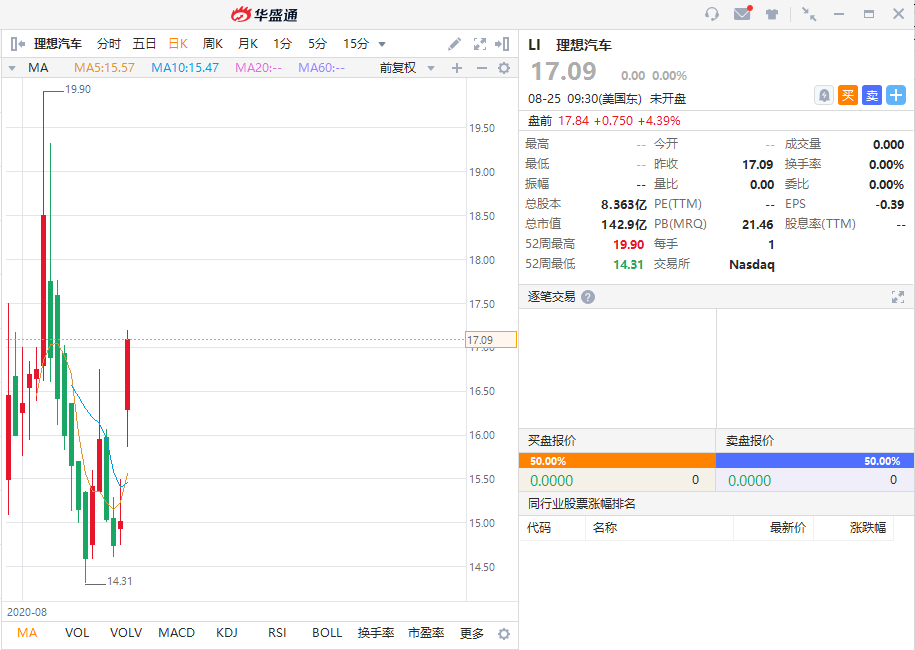This screenshot has width=915, height=650.
Task: Click the pencil drawing tool icon
Action: [x=454, y=44]
